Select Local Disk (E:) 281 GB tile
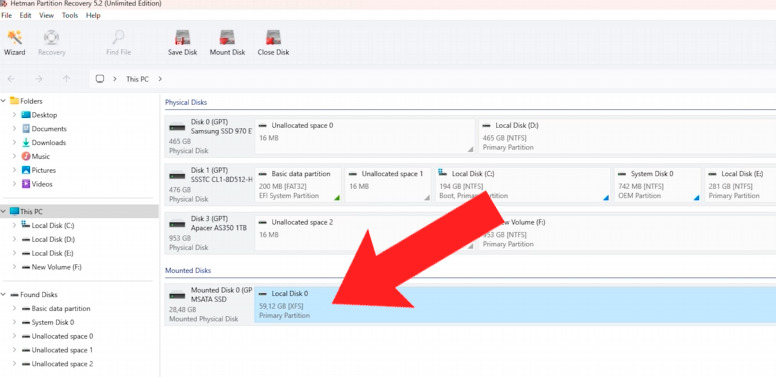 pyautogui.click(x=740, y=185)
